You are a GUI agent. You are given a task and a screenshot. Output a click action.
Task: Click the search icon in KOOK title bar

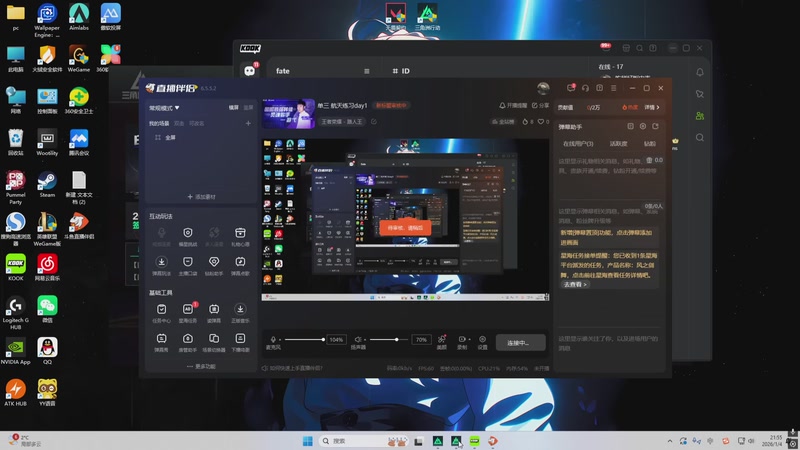click(x=639, y=48)
